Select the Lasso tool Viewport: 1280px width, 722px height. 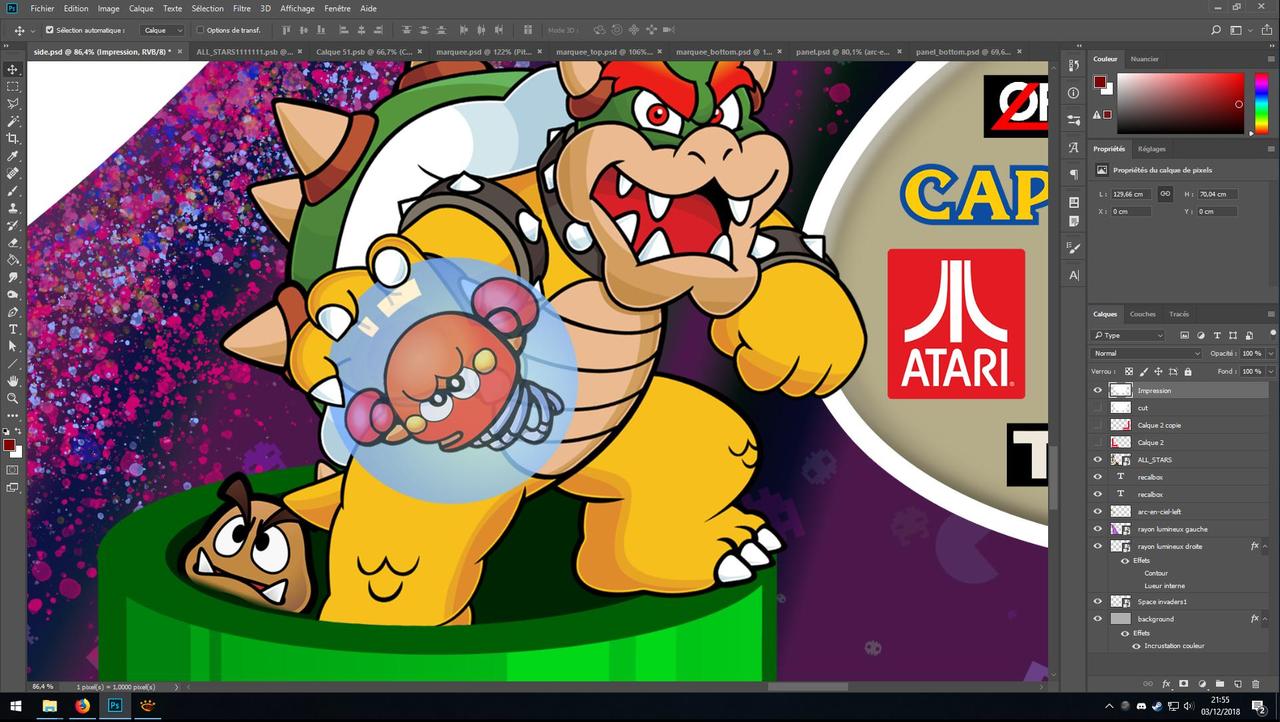coord(13,104)
